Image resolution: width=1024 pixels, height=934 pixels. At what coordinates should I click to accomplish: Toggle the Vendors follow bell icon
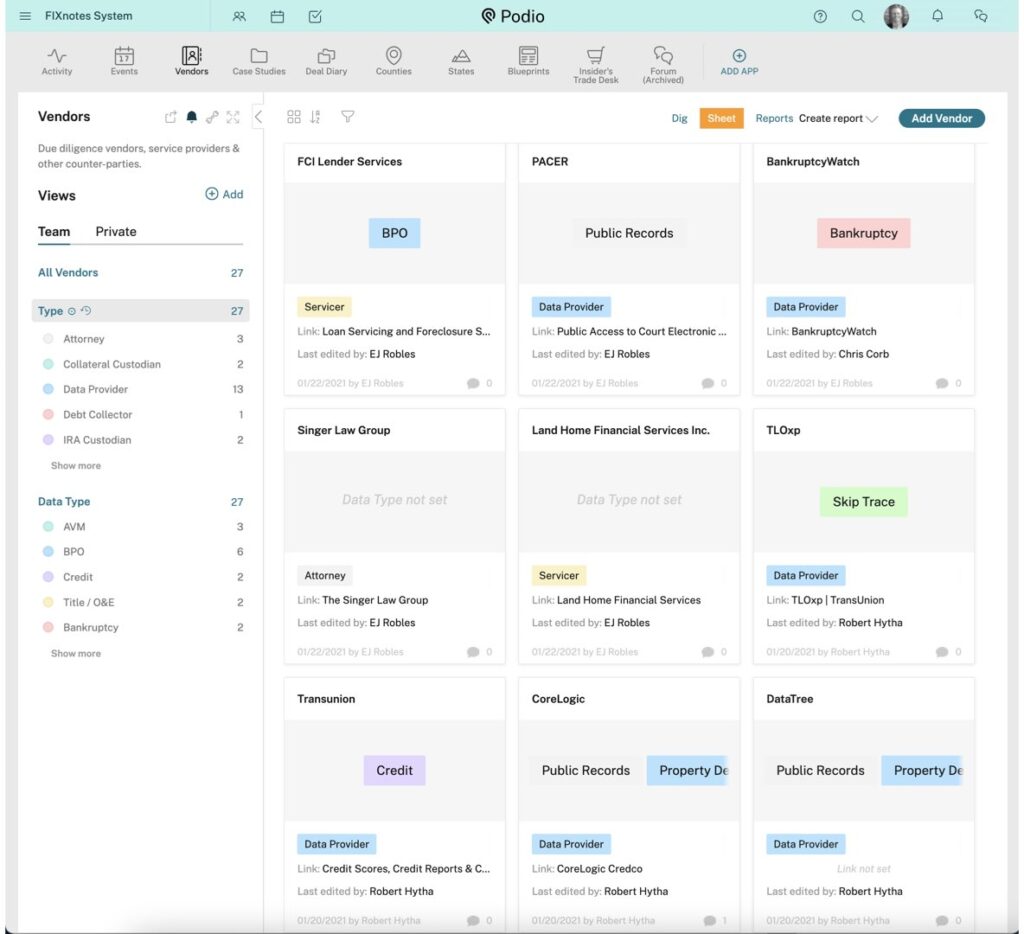coord(191,117)
